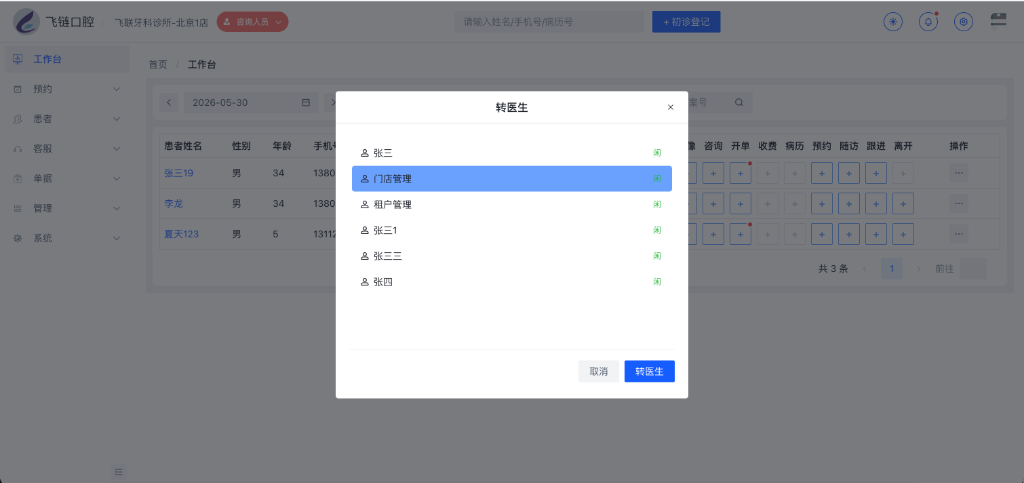This screenshot has height=483, width=1024.
Task: Click 咨询 plus button for 张三19
Action: [x=712, y=173]
